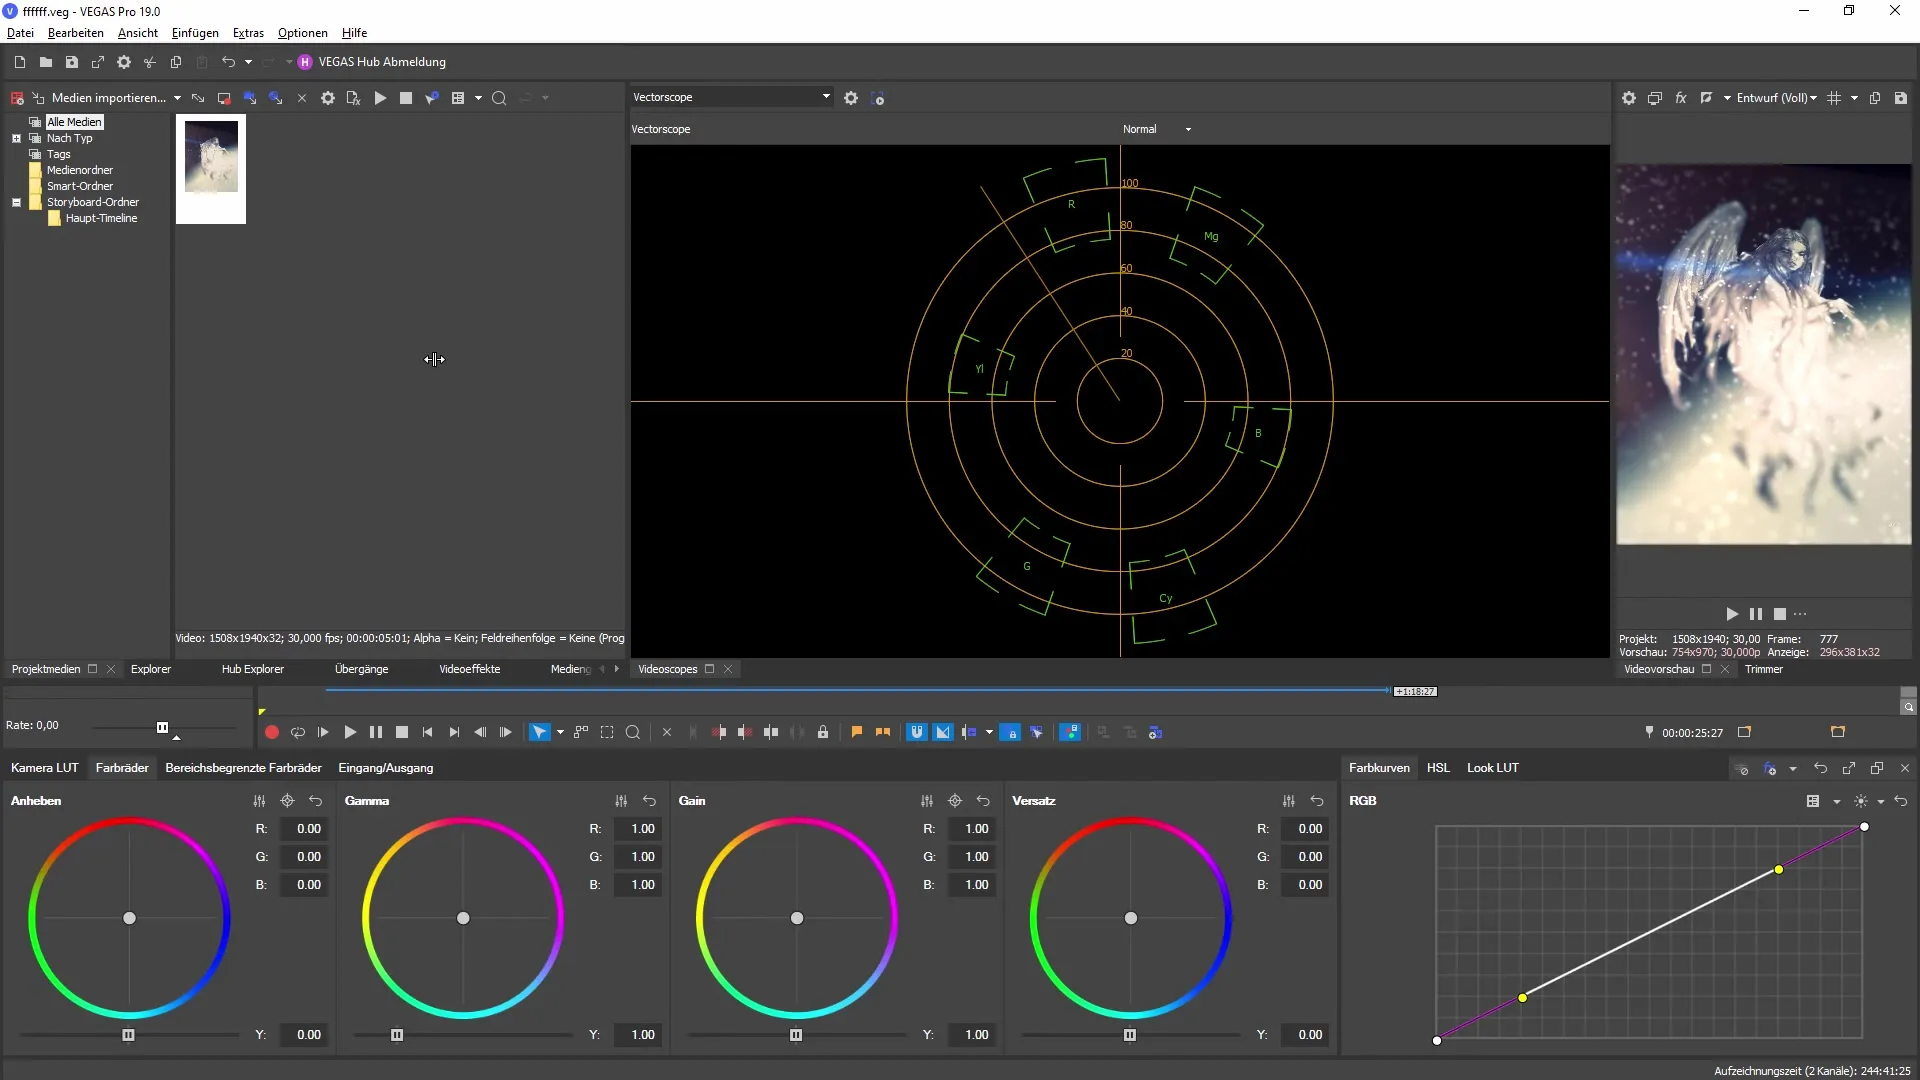Open the Medien importieren dropdown arrow

coord(177,98)
